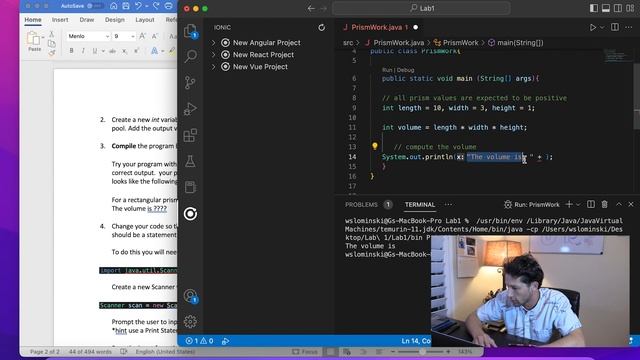The height and width of the screenshot is (360, 640).
Task: Switch to Word Layout tab
Action: tap(145, 20)
